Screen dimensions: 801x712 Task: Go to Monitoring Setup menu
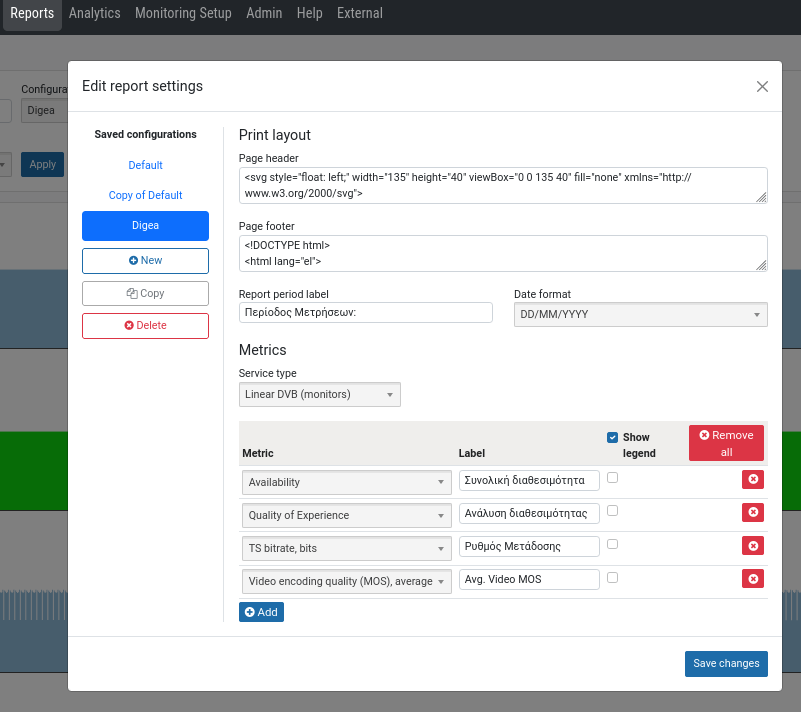(183, 14)
